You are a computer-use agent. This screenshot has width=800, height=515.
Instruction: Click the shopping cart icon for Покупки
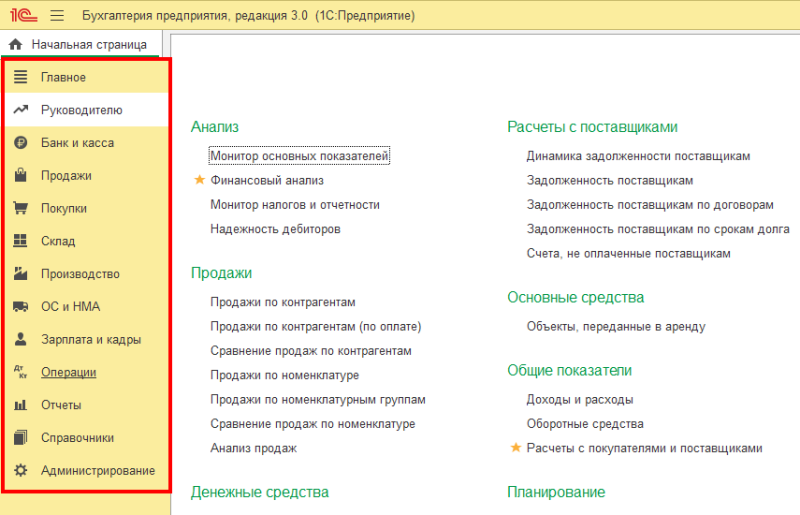(x=20, y=209)
